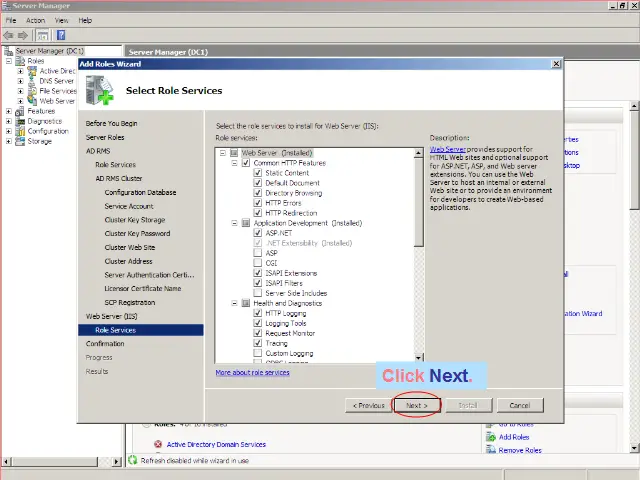Enable the CGI checkbox
The width and height of the screenshot is (640, 480).
[x=258, y=263]
